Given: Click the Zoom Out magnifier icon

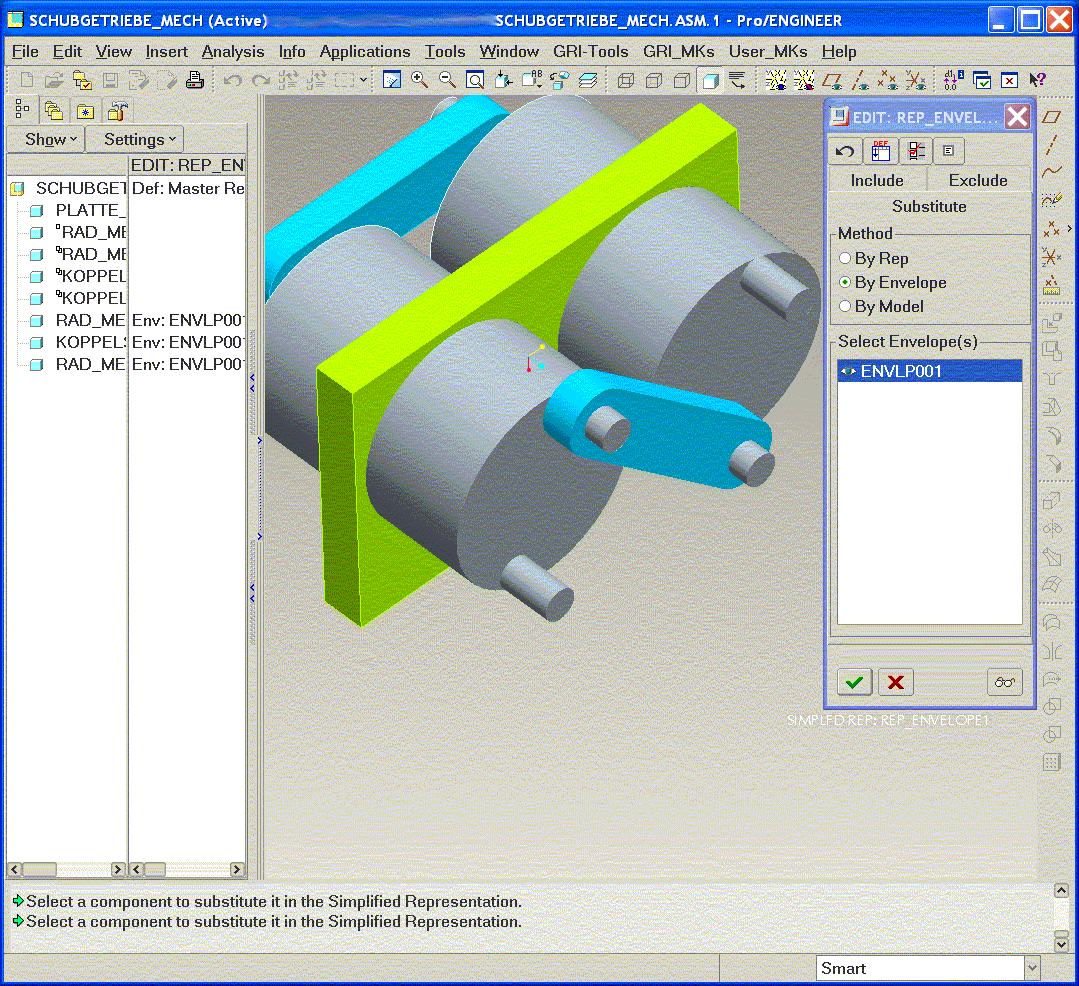Looking at the screenshot, I should [x=447, y=81].
